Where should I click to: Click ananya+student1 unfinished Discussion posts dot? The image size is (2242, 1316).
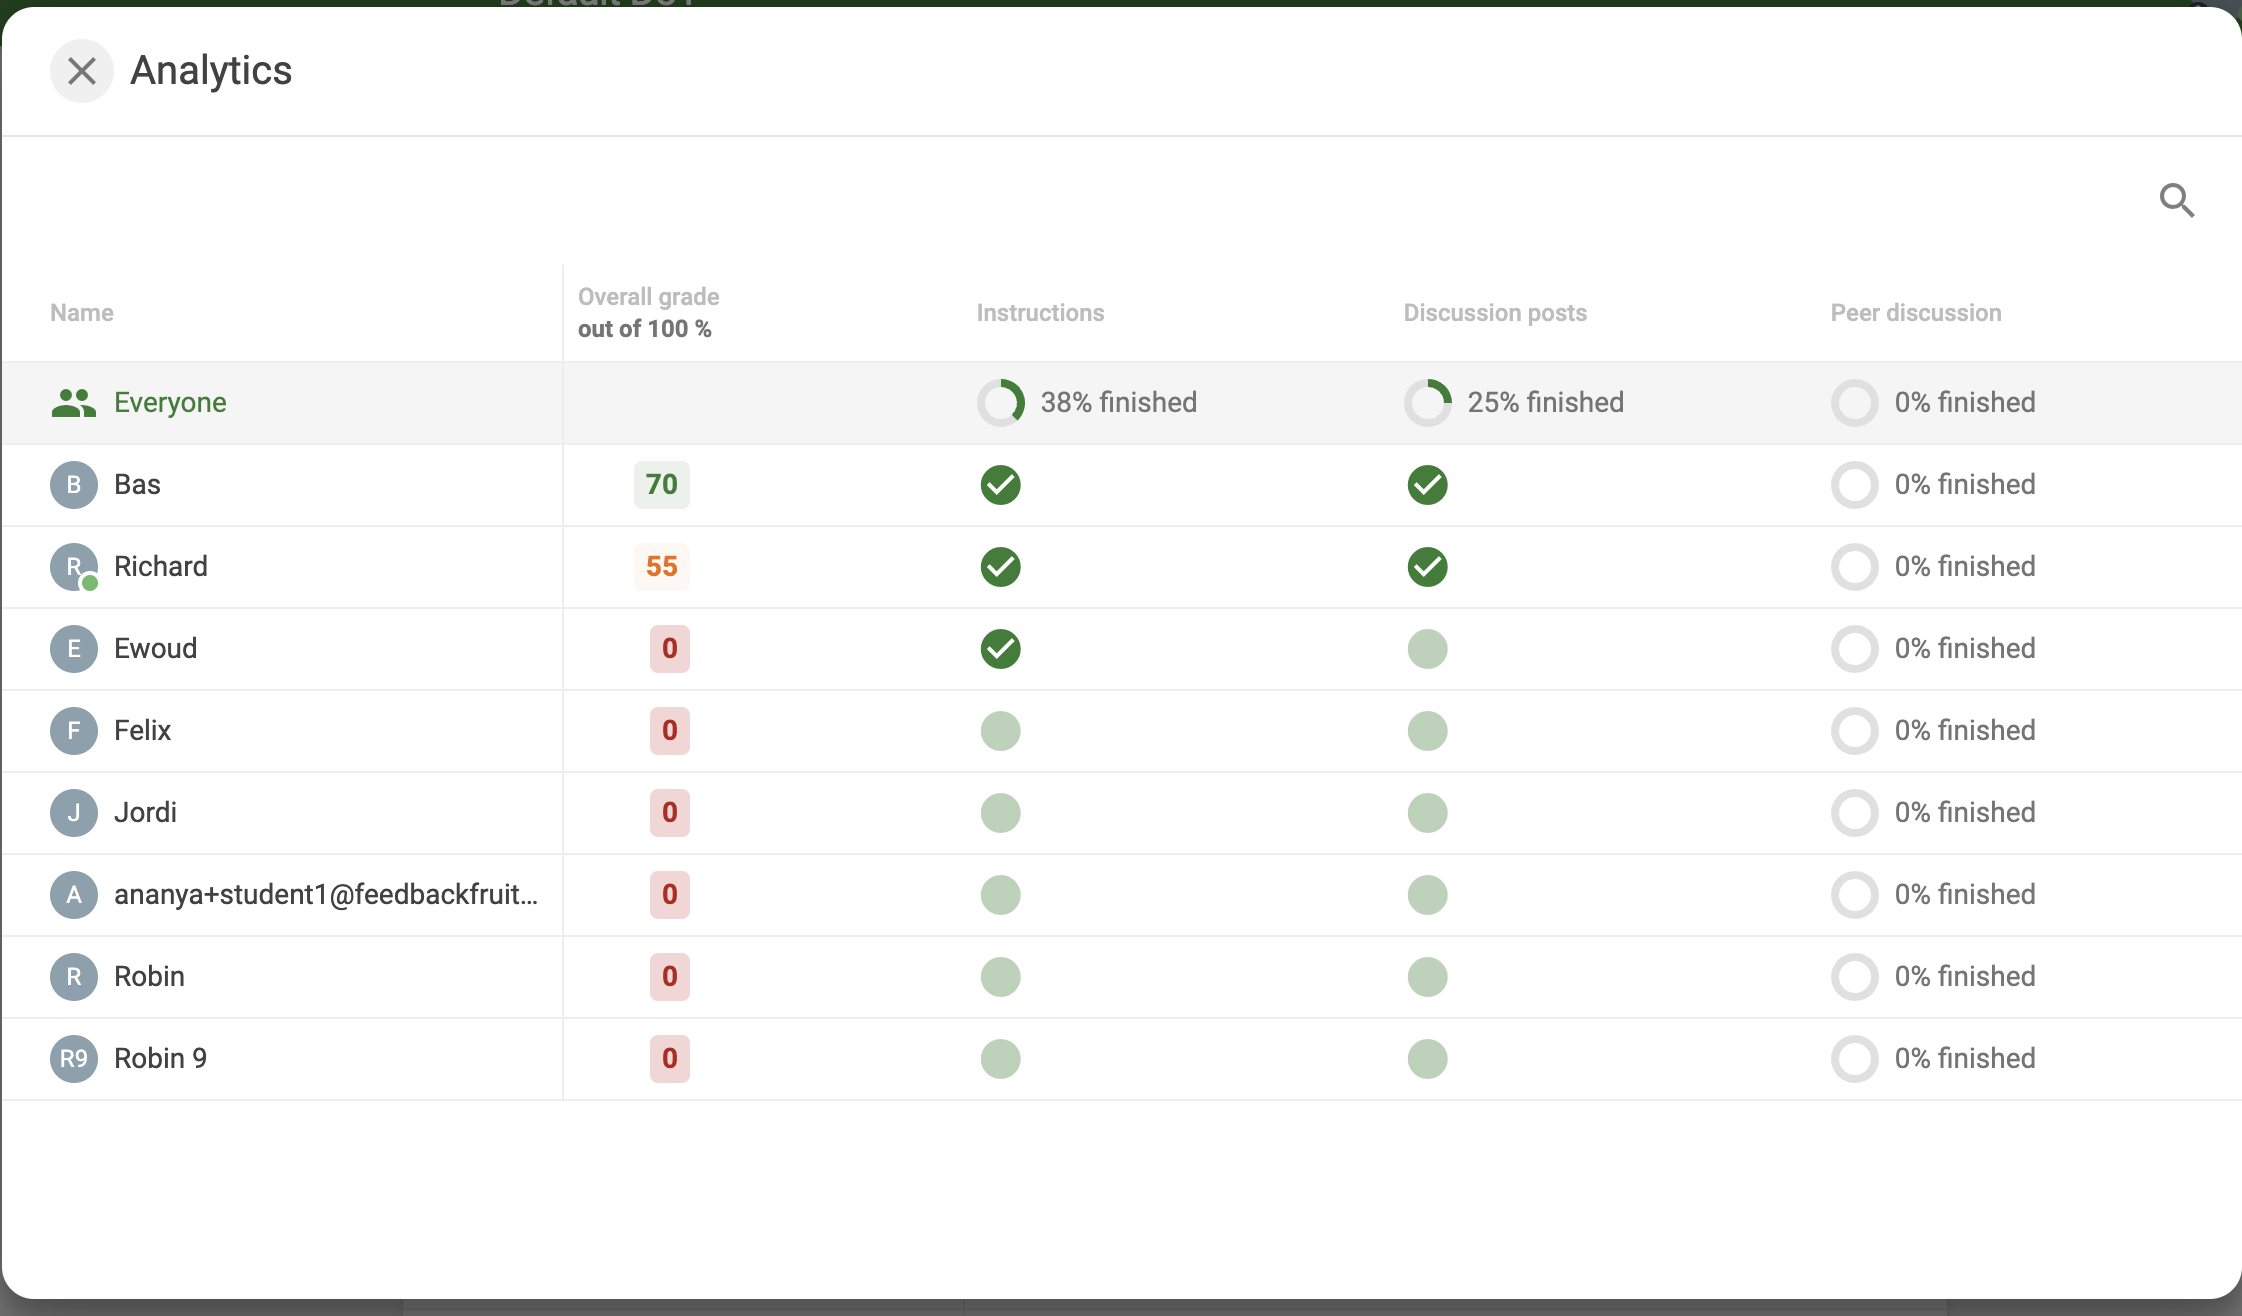point(1428,895)
